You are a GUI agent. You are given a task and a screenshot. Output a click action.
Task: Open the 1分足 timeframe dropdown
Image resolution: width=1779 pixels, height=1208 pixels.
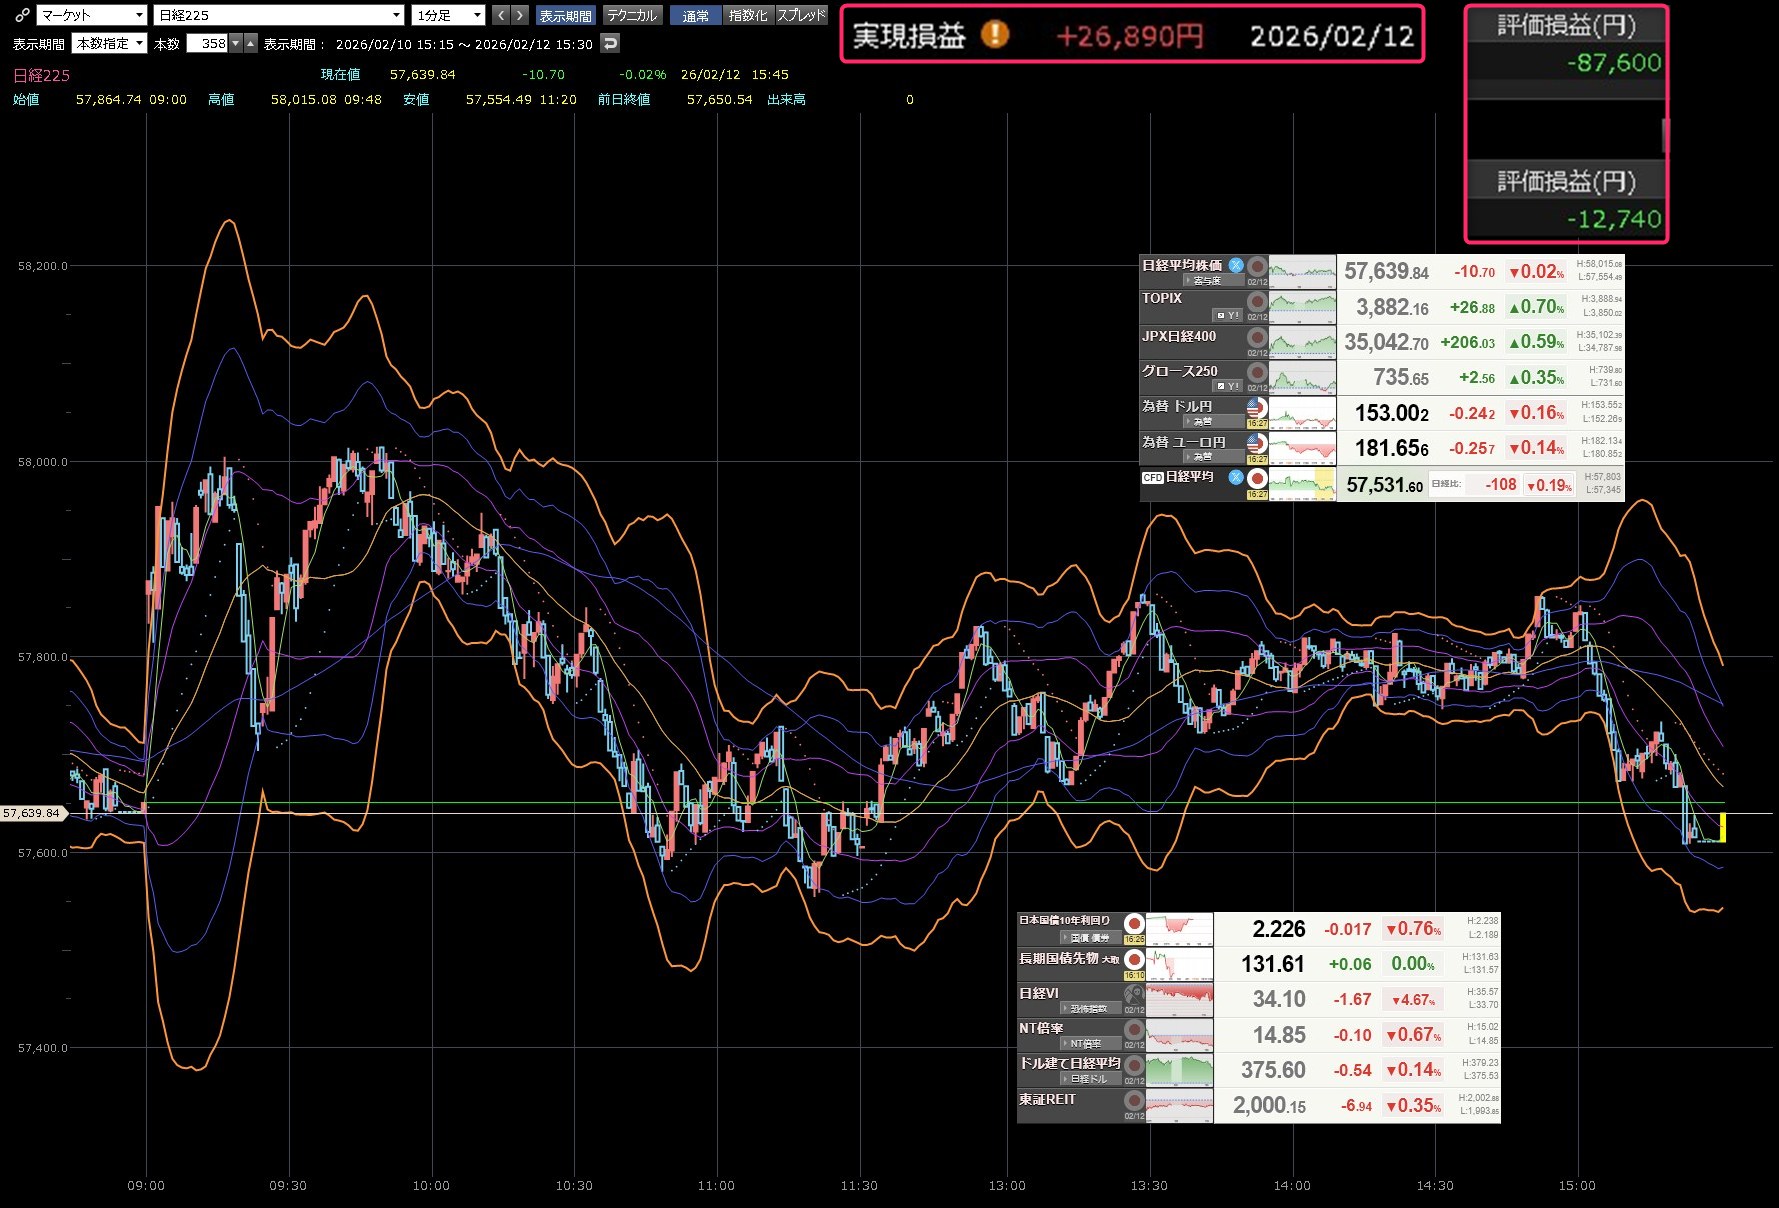[x=448, y=15]
